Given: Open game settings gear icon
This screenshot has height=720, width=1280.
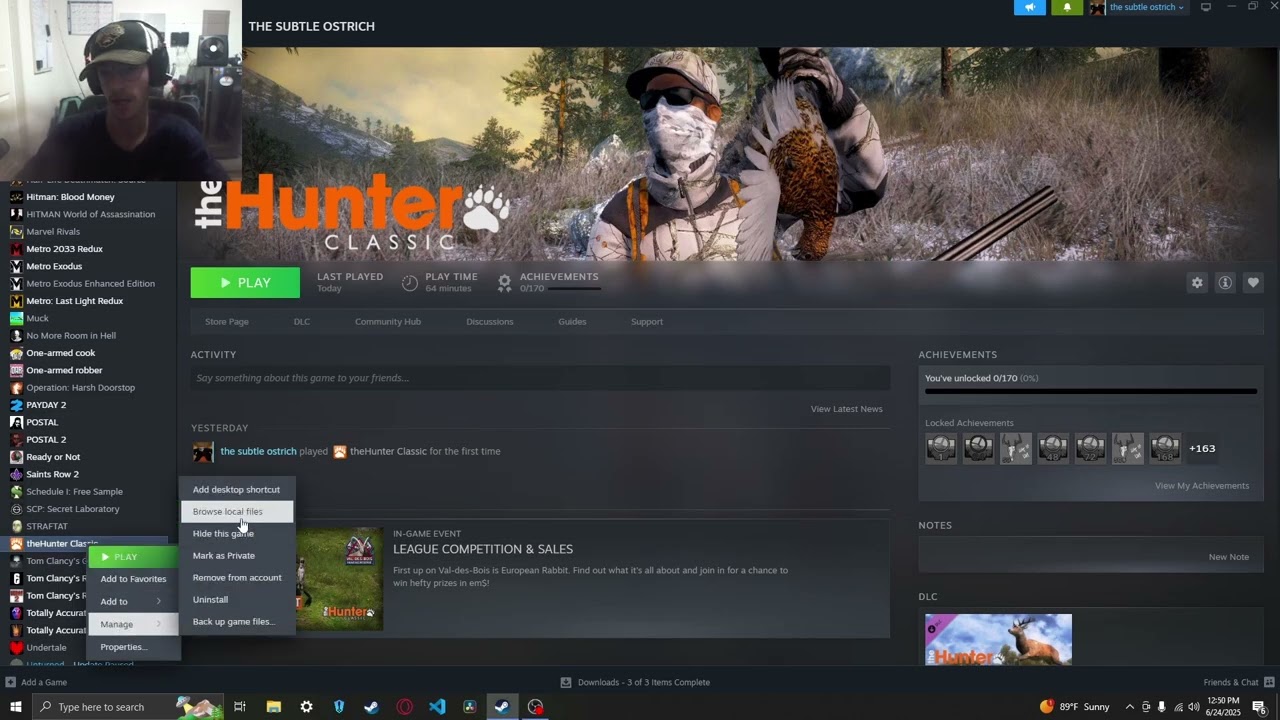Looking at the screenshot, I should 1197,283.
